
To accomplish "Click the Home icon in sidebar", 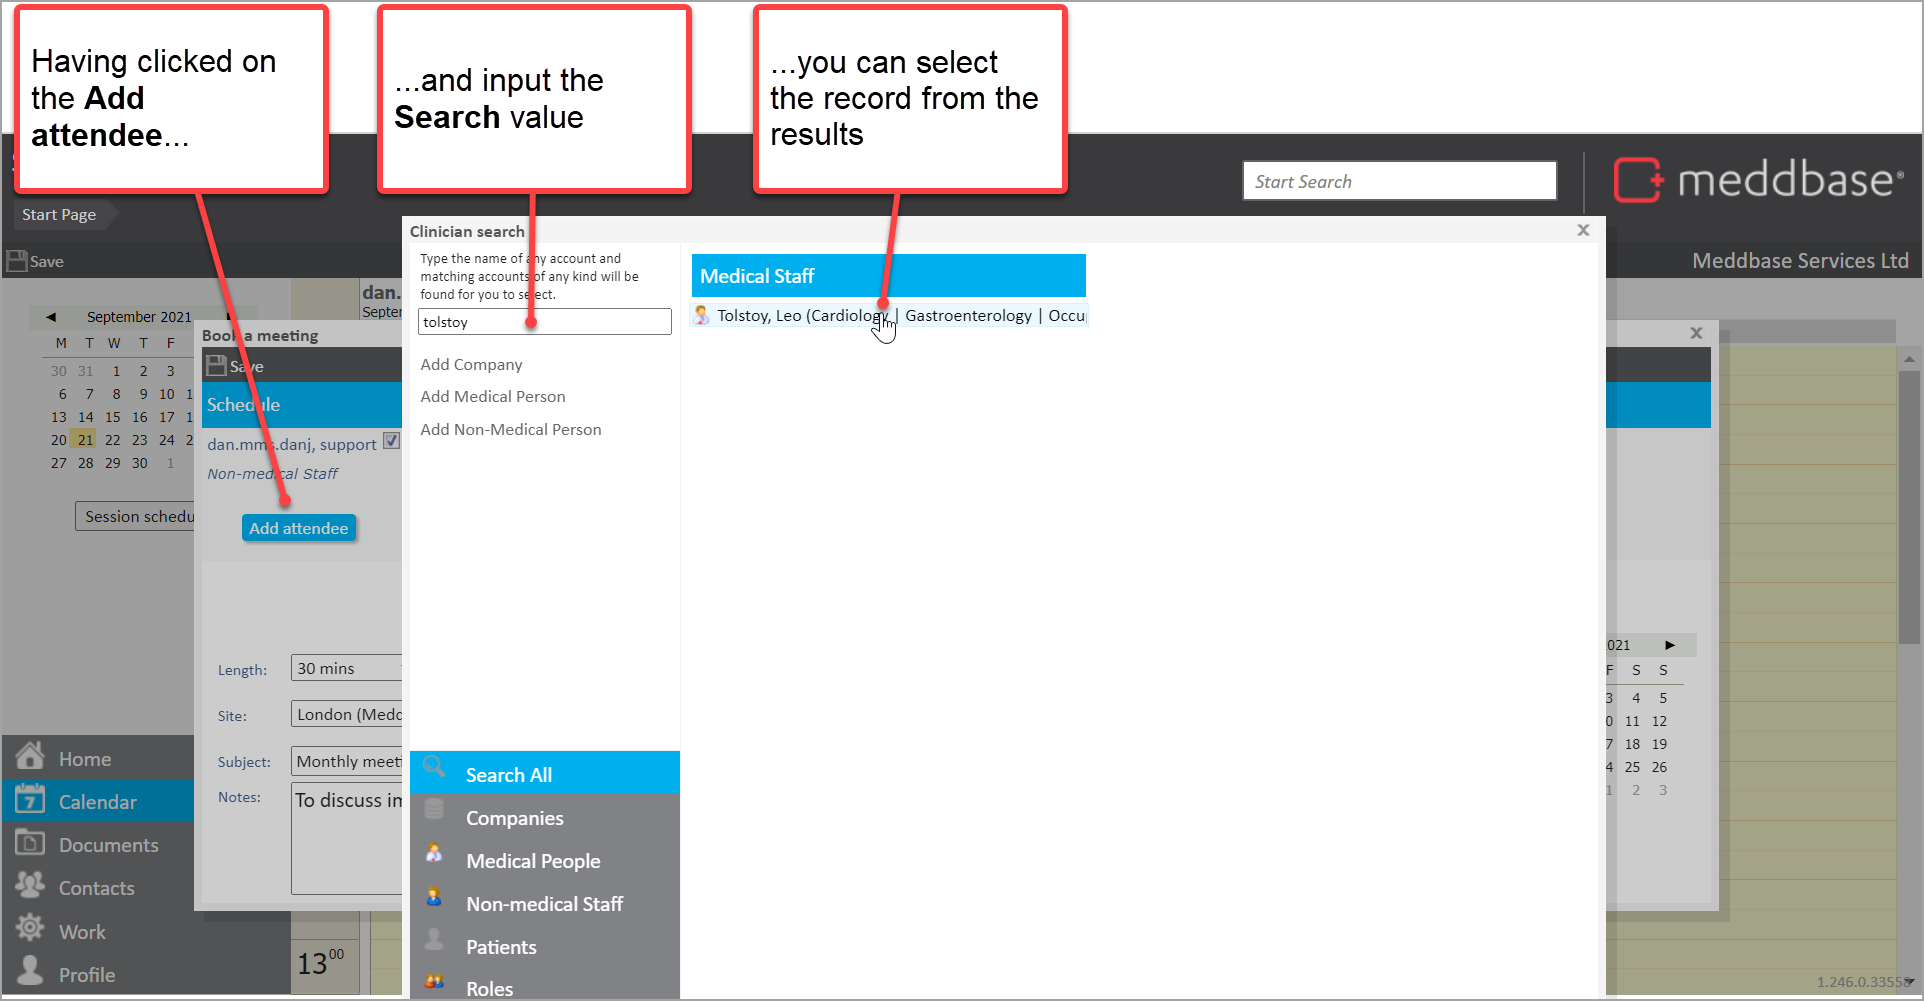I will coord(30,756).
